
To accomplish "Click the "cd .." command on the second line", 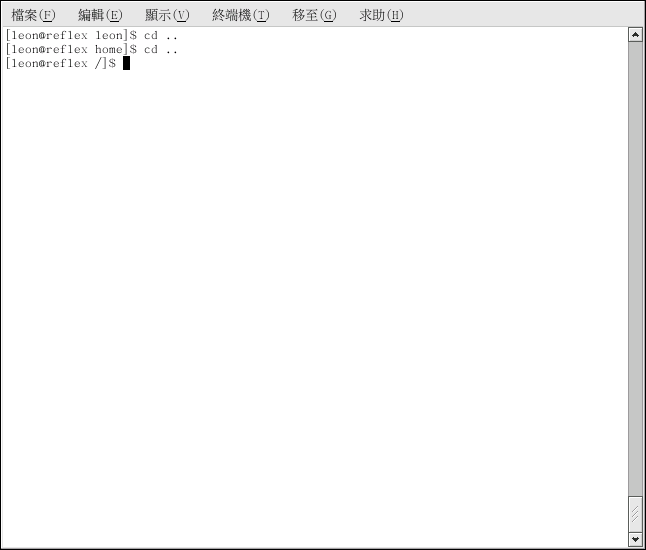I will (x=160, y=49).
